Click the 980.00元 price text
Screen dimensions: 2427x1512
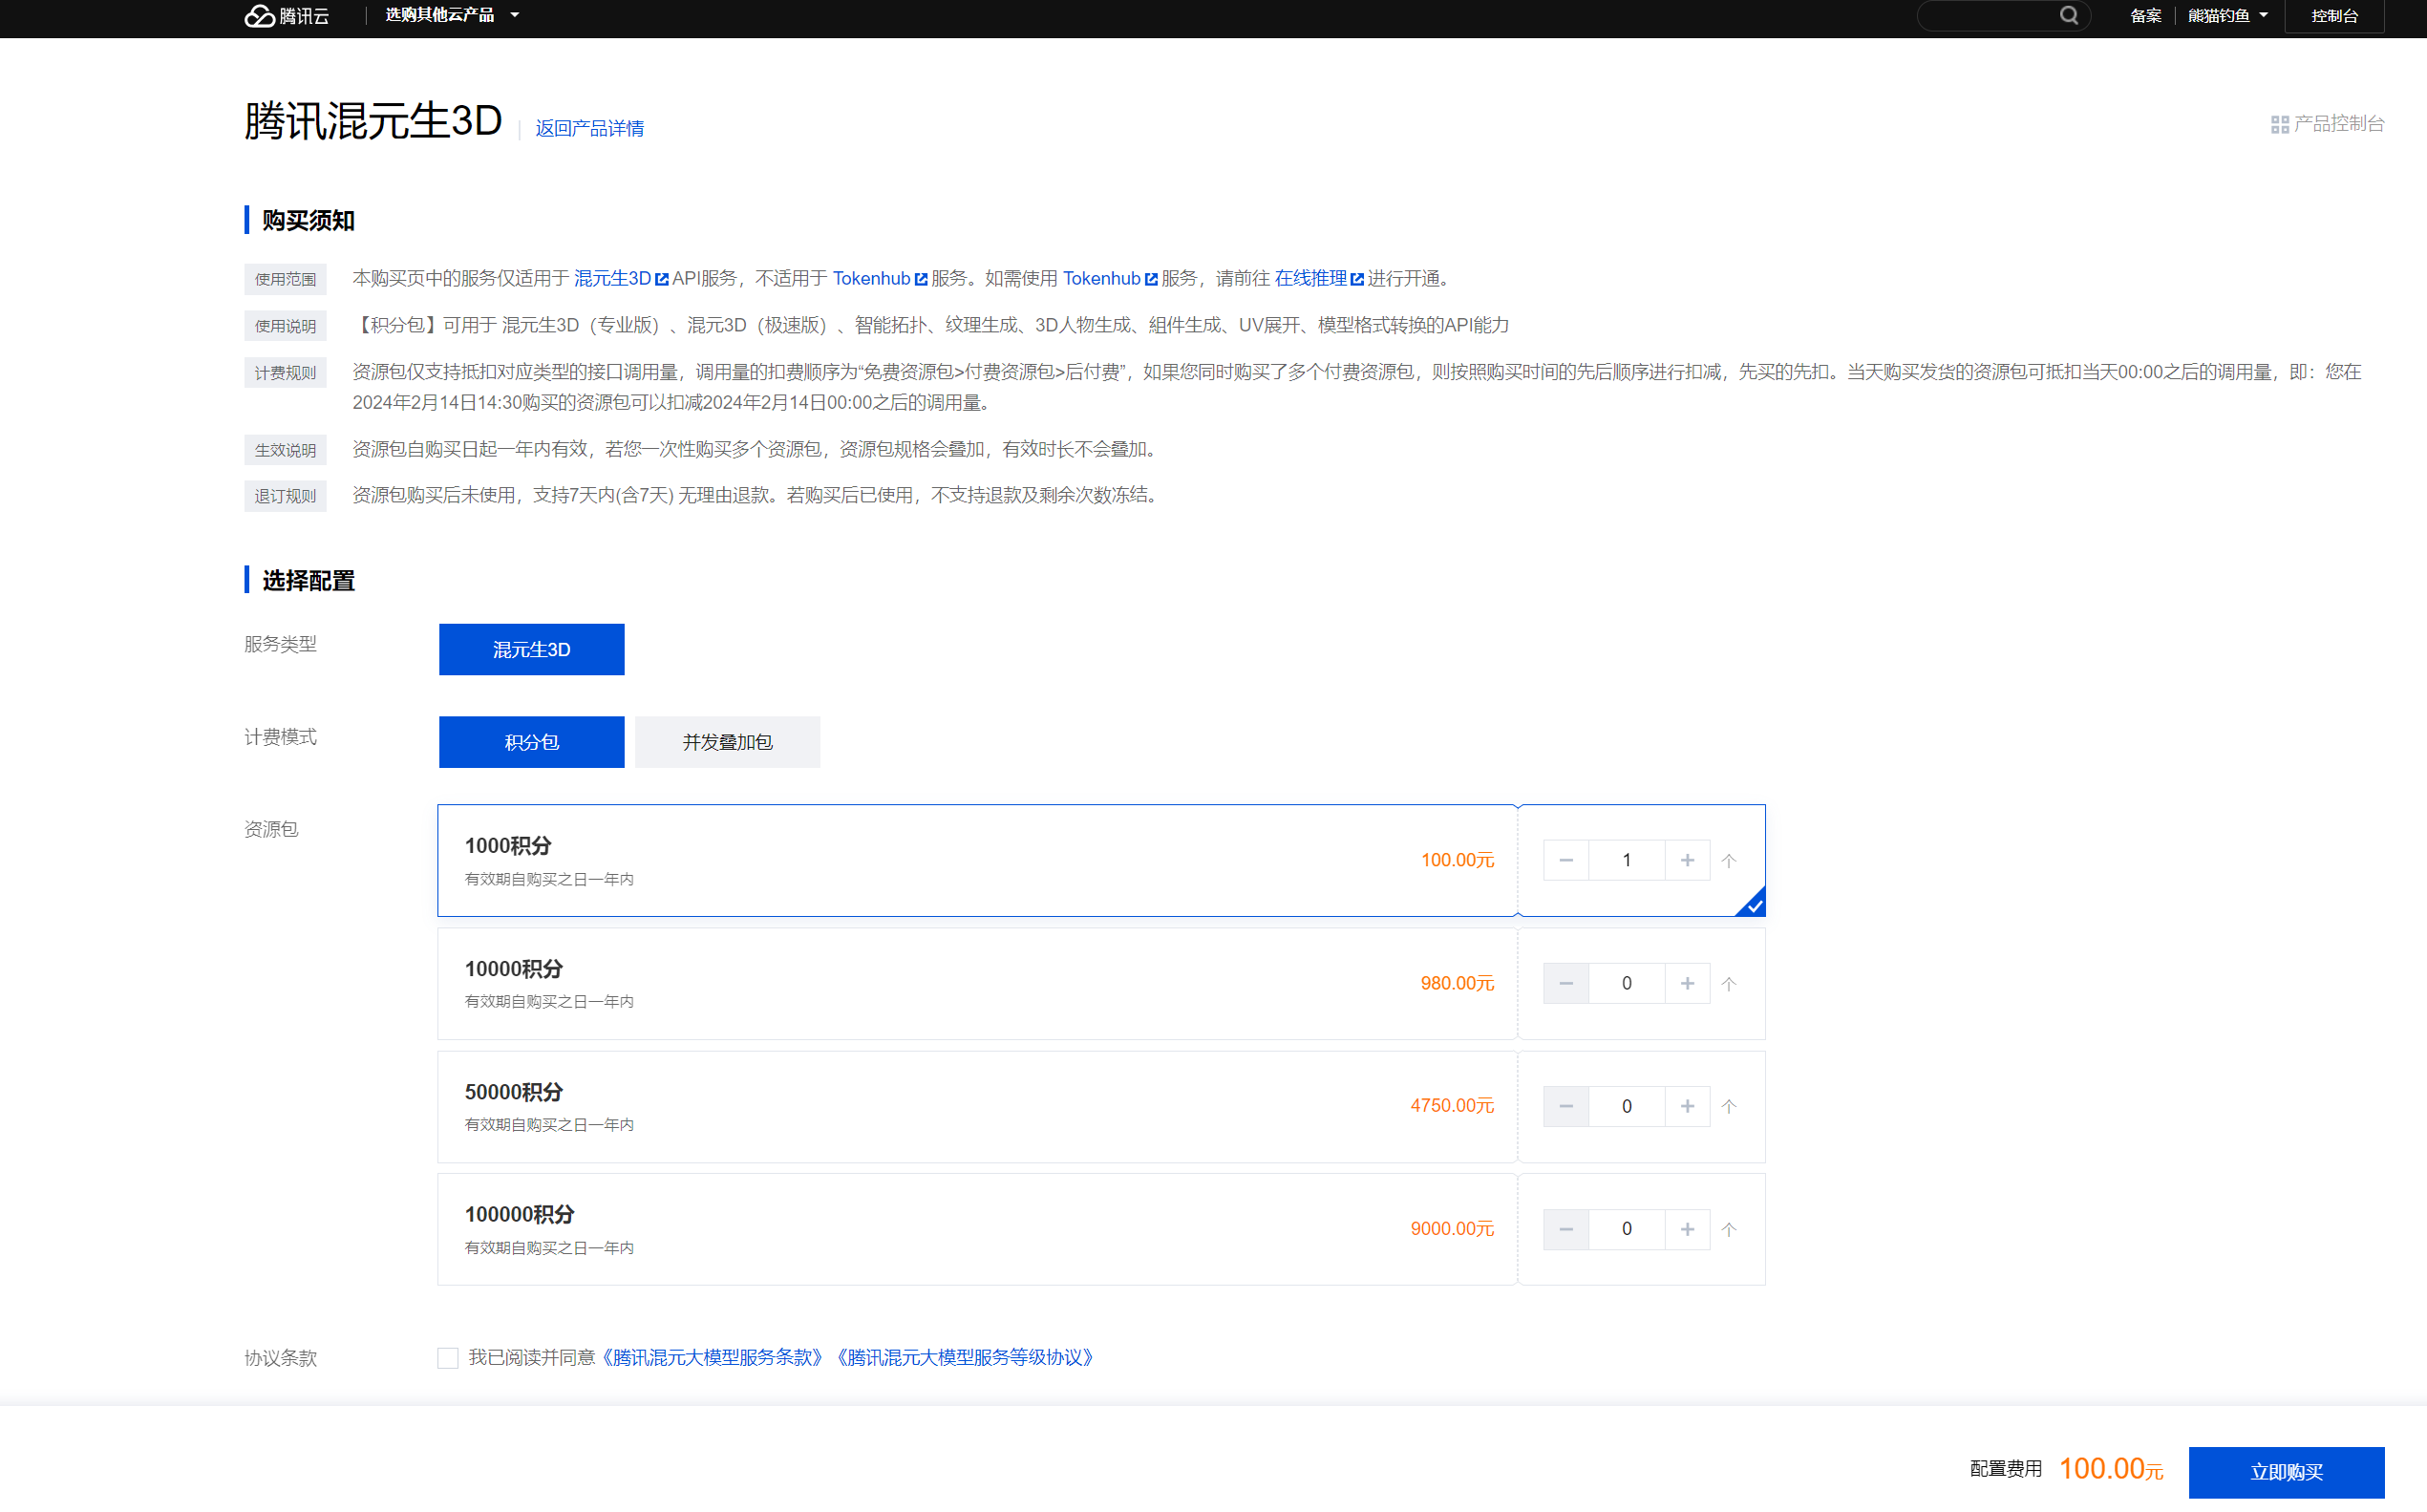click(1457, 984)
